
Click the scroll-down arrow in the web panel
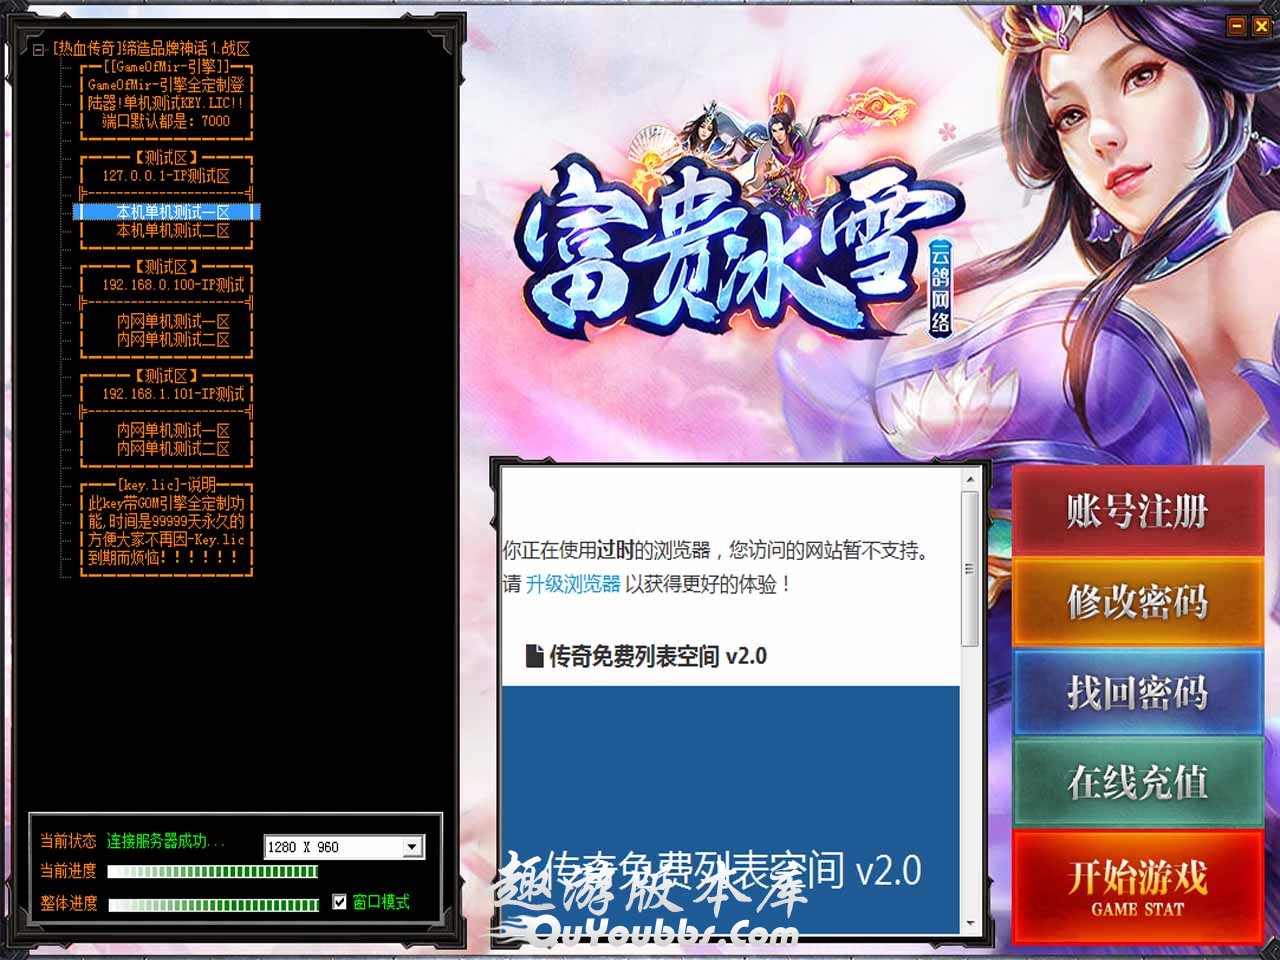[969, 924]
